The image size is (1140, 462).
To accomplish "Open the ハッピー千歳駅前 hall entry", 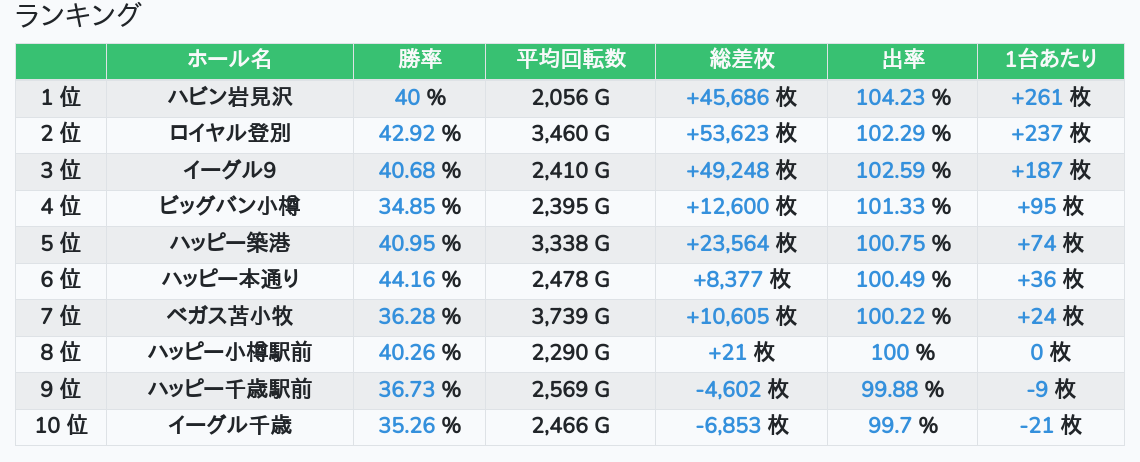I will 229,389.
